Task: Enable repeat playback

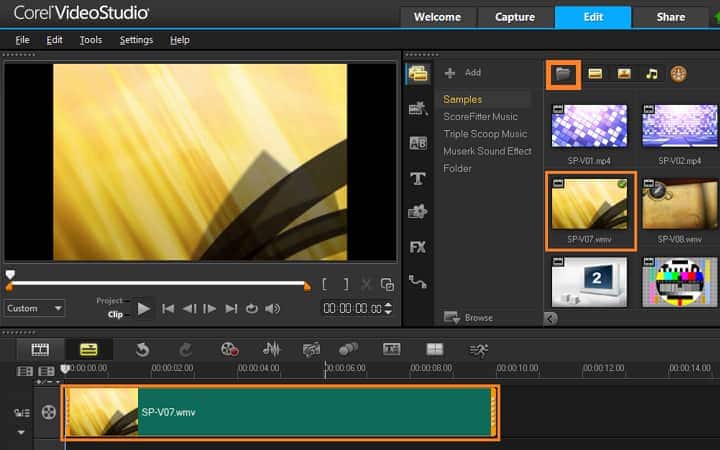Action: [251, 309]
